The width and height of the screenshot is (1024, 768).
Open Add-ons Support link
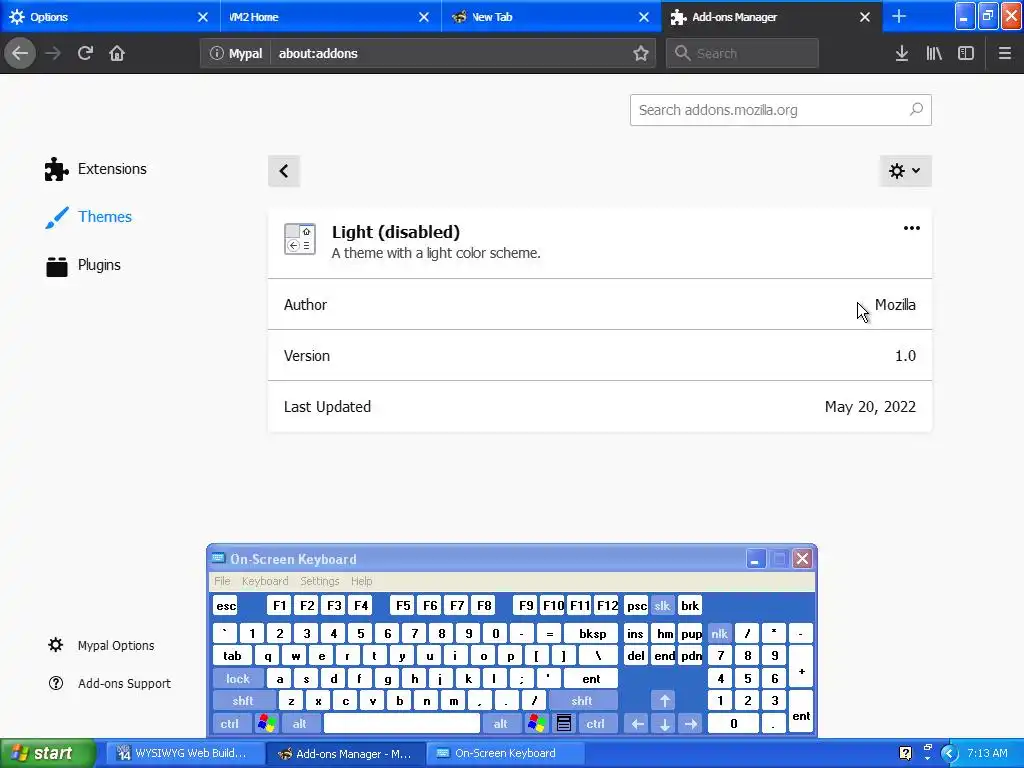coord(109,683)
